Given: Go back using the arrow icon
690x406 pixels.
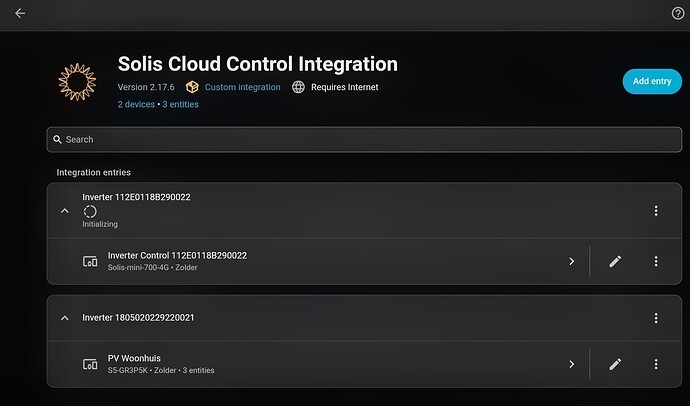Looking at the screenshot, I should 20,14.
